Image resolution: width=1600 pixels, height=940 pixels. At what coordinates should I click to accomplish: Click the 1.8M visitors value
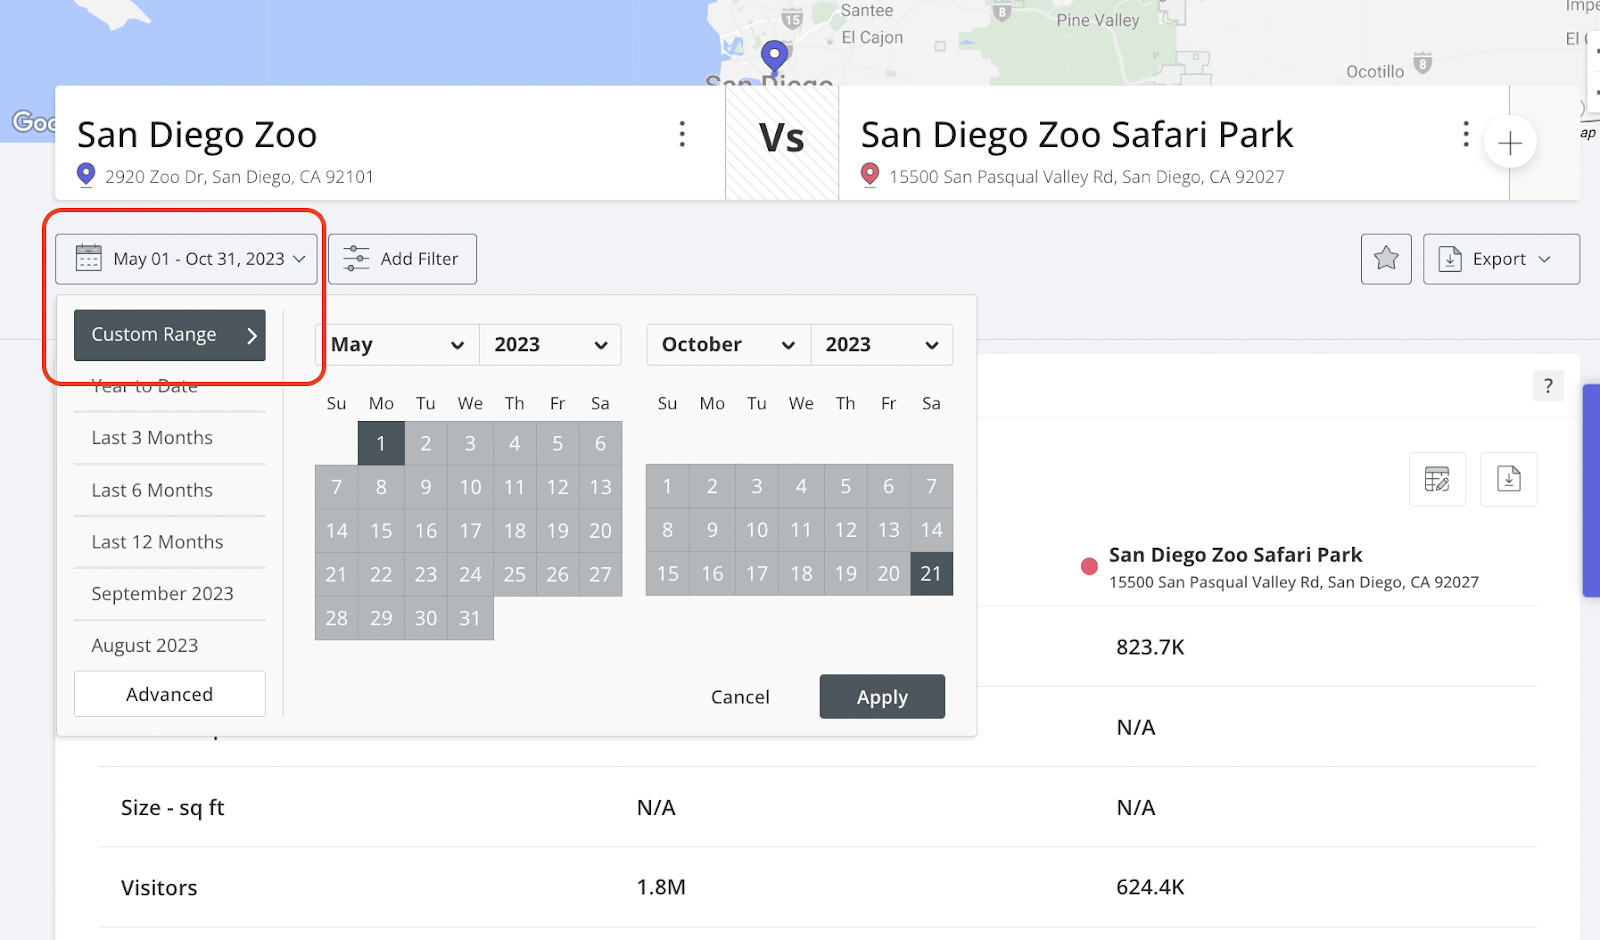coord(661,887)
